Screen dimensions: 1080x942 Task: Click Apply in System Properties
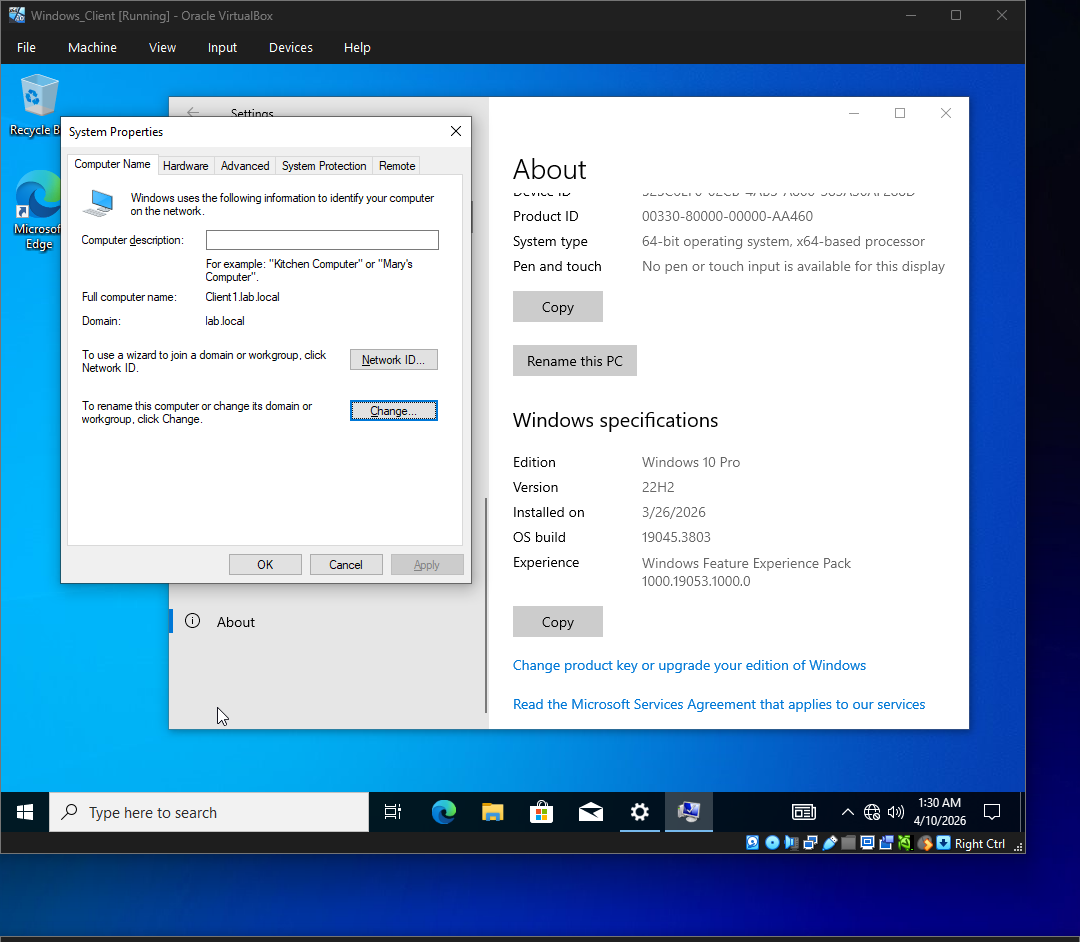[x=427, y=565]
